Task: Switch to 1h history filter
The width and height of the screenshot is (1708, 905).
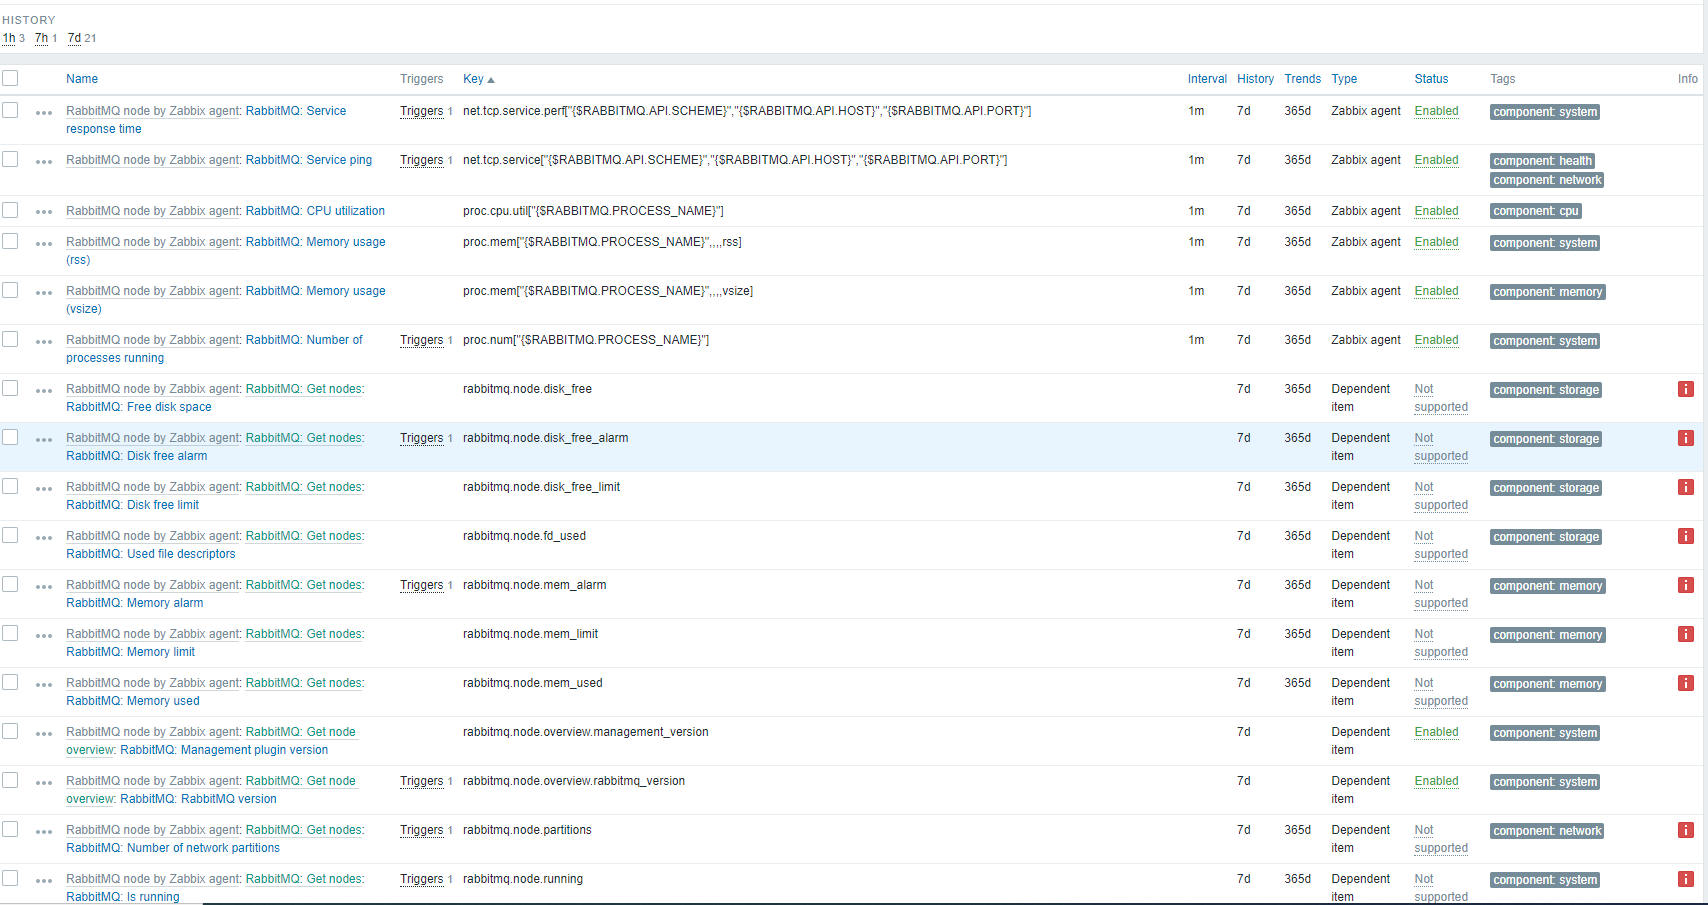Action: pos(9,38)
